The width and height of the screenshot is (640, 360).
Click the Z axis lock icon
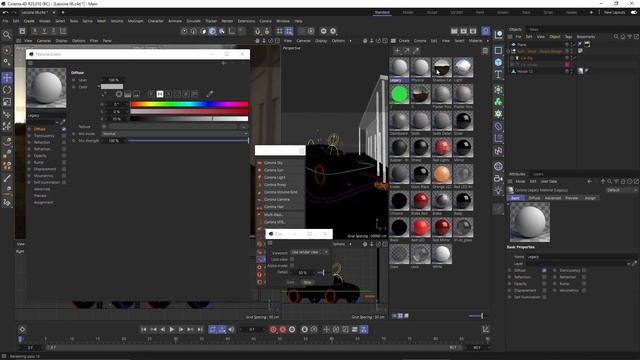[x=53, y=31]
